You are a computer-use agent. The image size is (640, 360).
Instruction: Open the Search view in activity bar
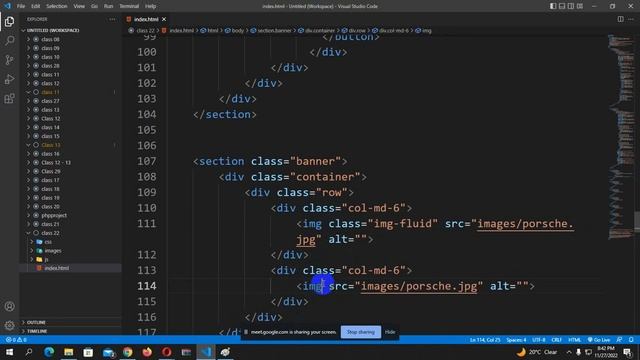click(x=9, y=40)
